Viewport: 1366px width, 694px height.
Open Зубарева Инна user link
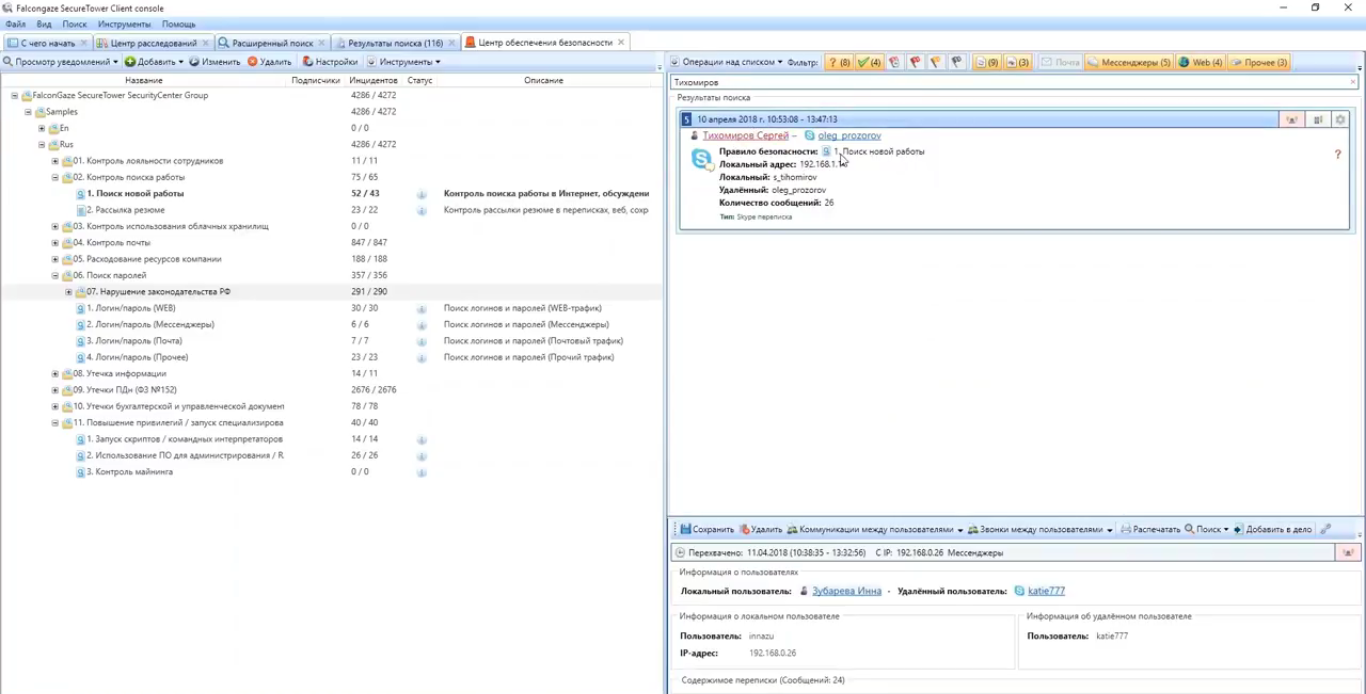(846, 591)
